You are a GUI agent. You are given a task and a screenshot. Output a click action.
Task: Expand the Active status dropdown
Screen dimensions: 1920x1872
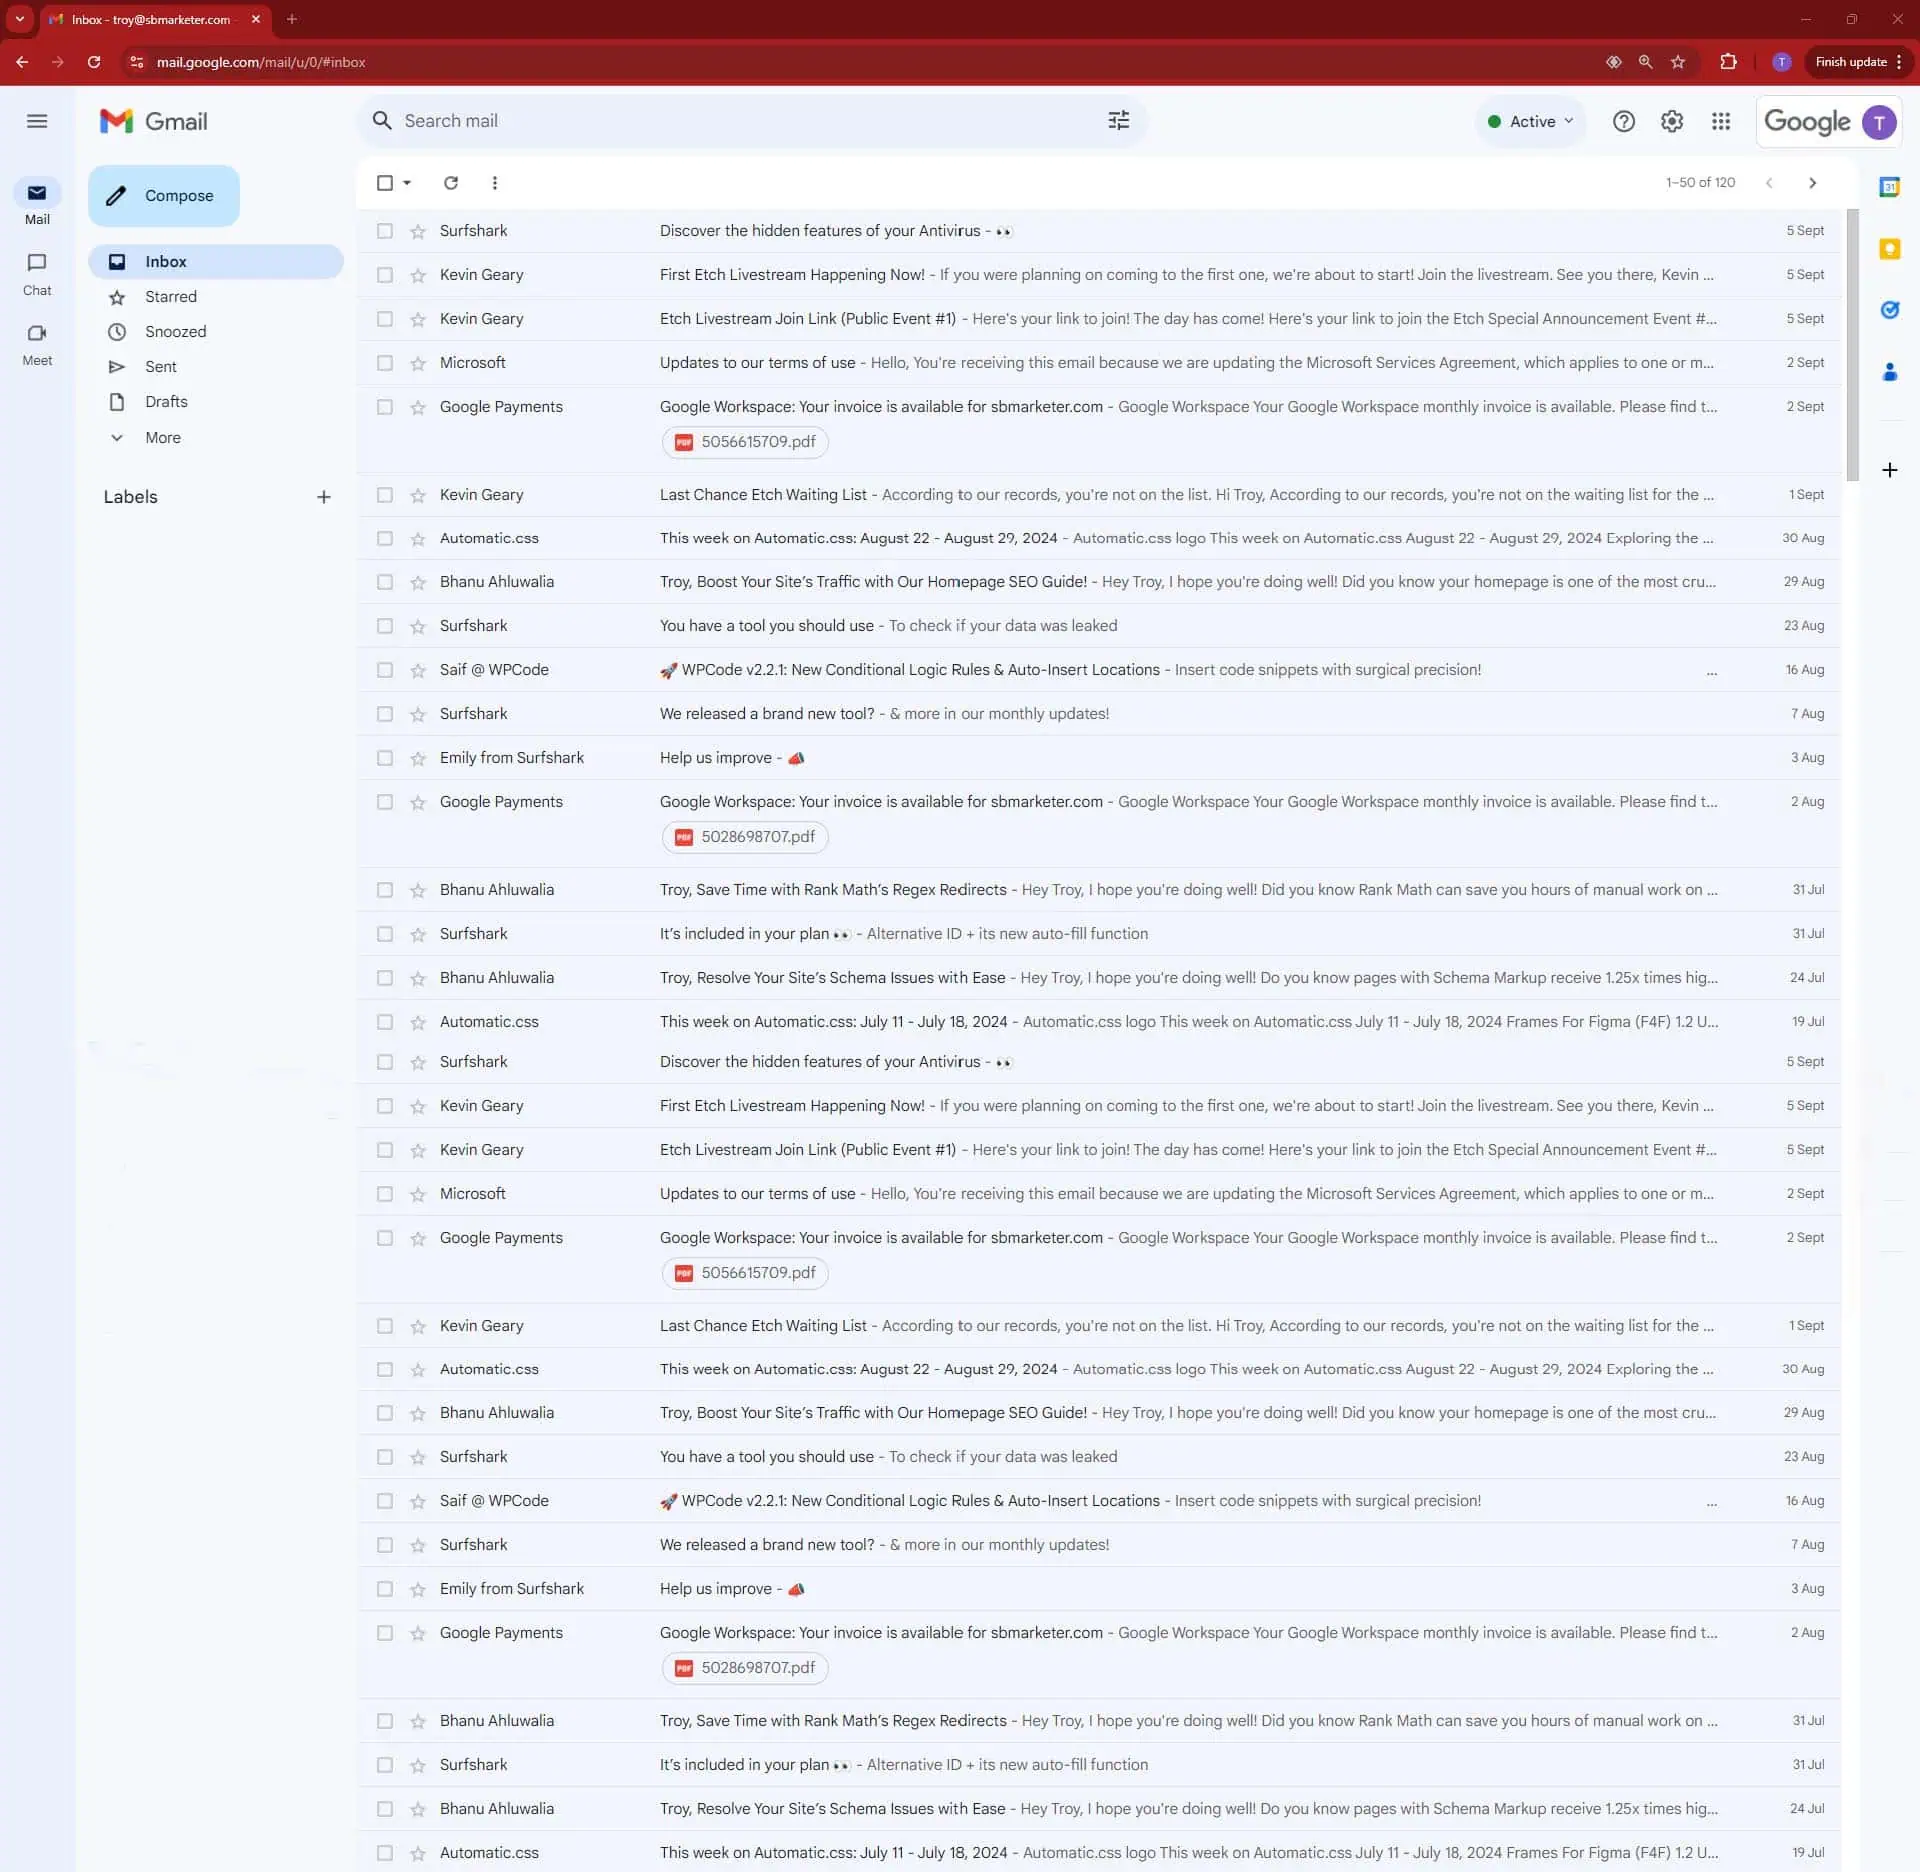[1531, 121]
